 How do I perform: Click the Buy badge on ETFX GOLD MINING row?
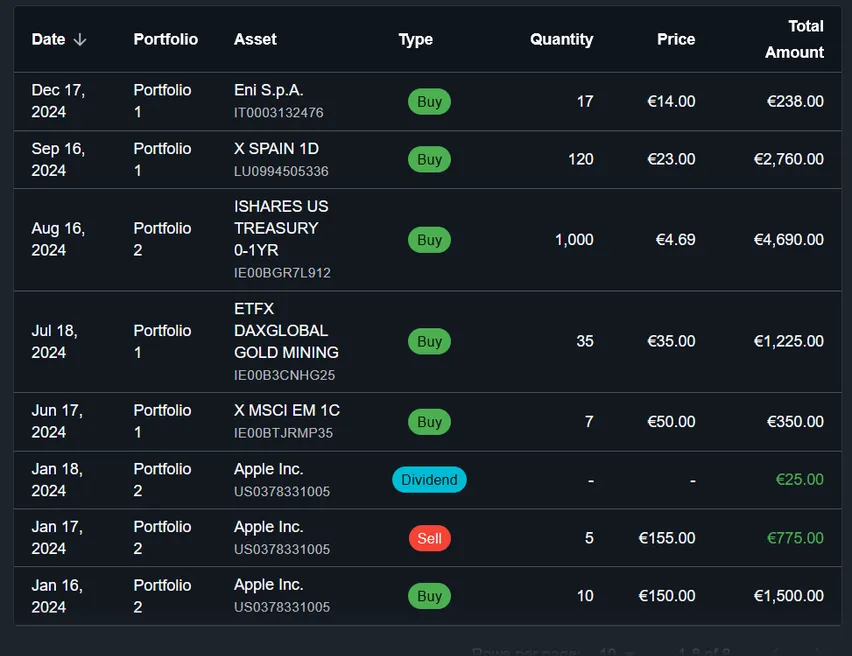click(x=429, y=341)
